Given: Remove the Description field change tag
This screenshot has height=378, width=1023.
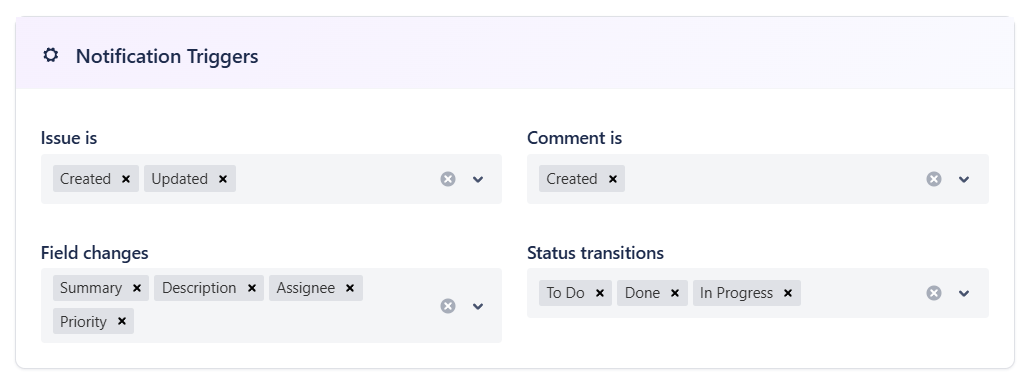Looking at the screenshot, I should click(x=252, y=288).
